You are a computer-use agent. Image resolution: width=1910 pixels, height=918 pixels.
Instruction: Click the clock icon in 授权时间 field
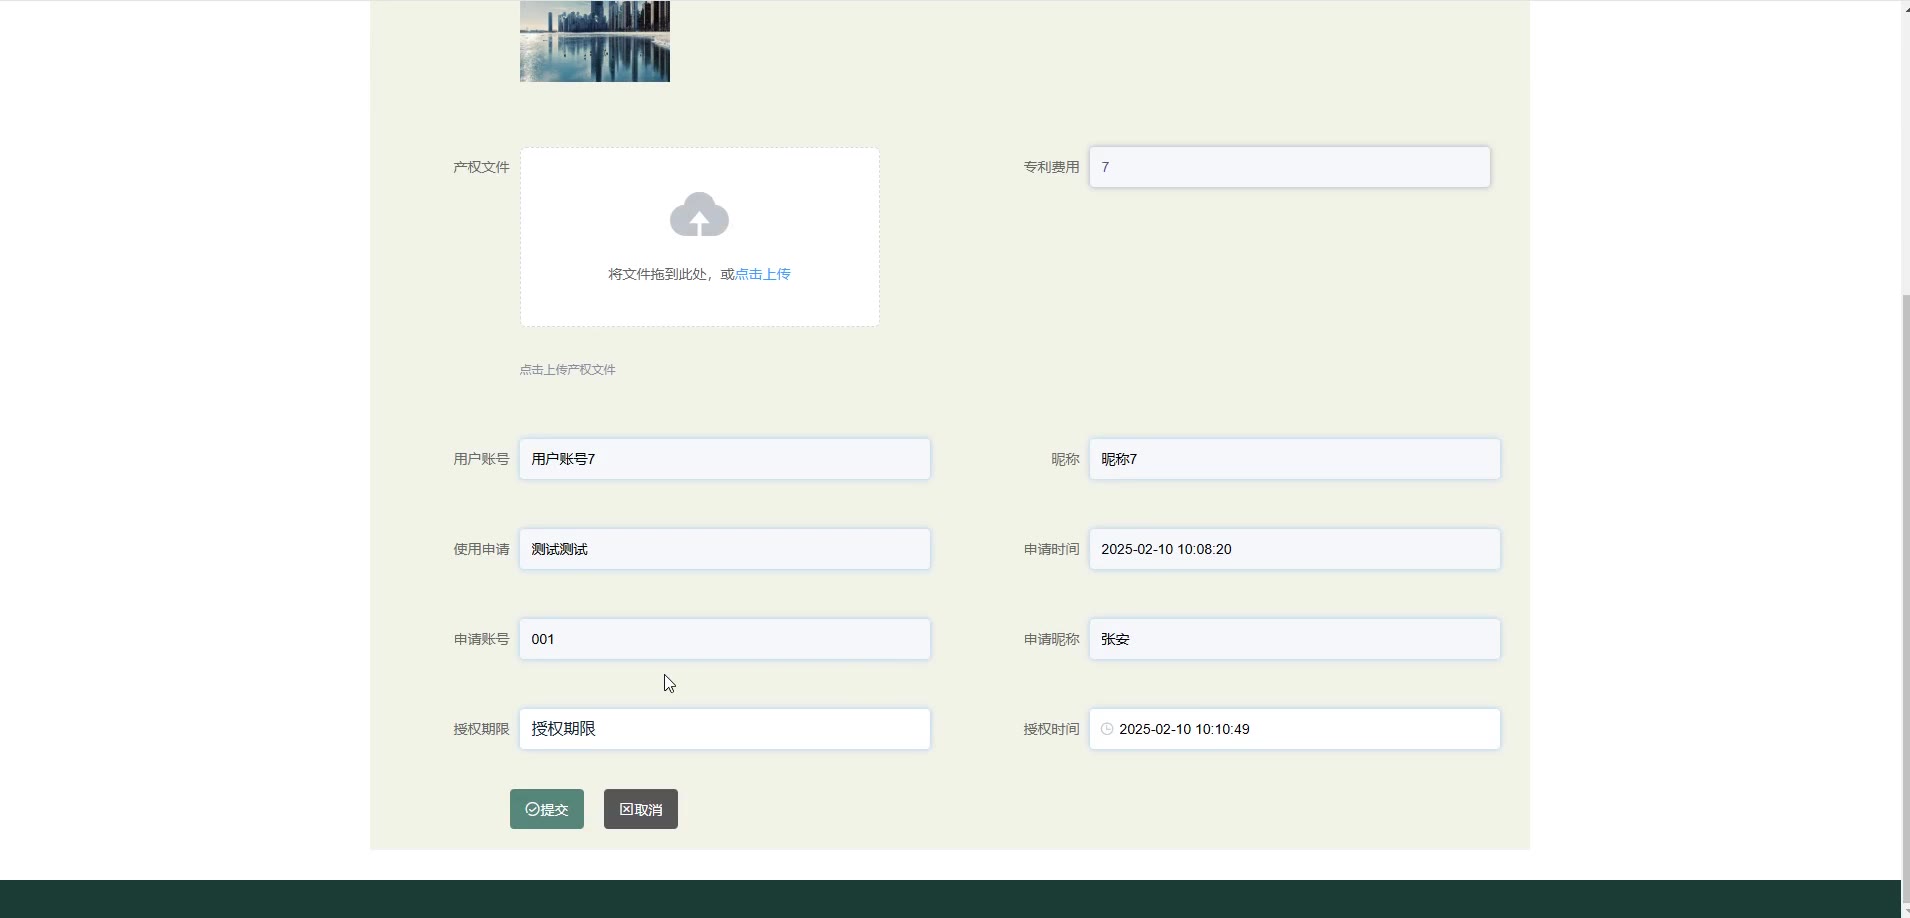click(x=1107, y=729)
